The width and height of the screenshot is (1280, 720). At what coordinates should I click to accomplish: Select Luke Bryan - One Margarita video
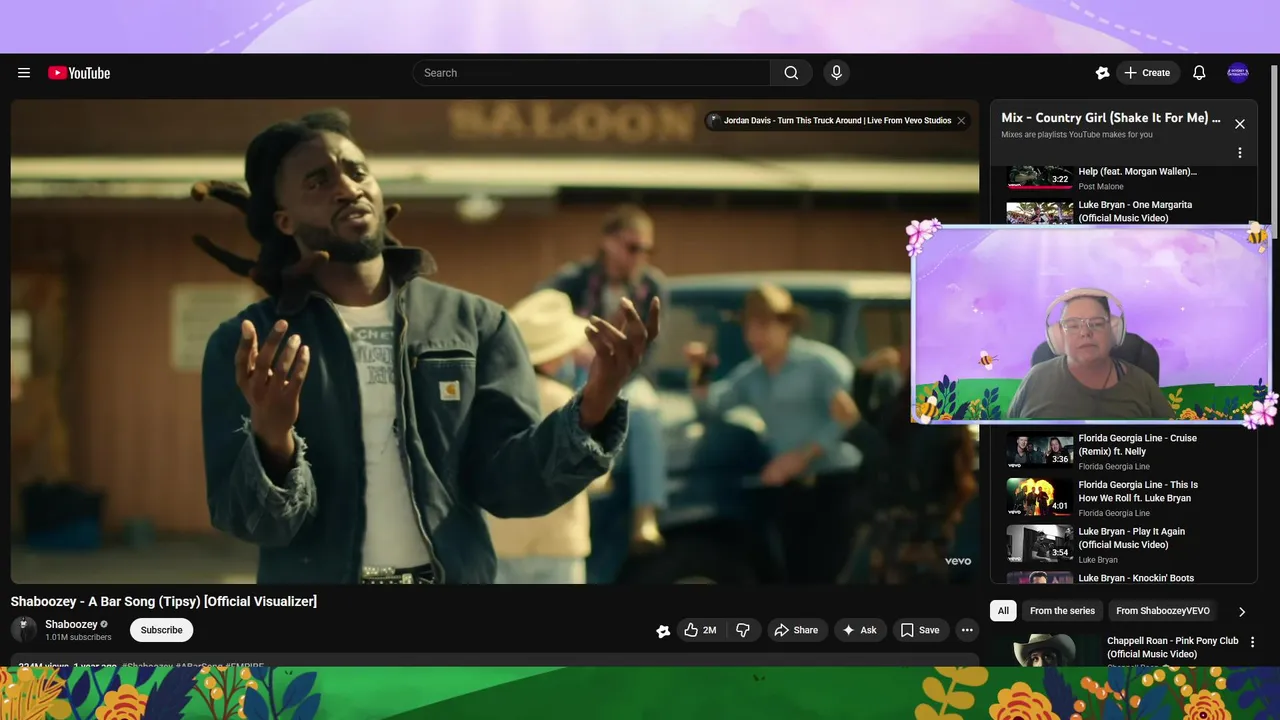coord(1135,211)
